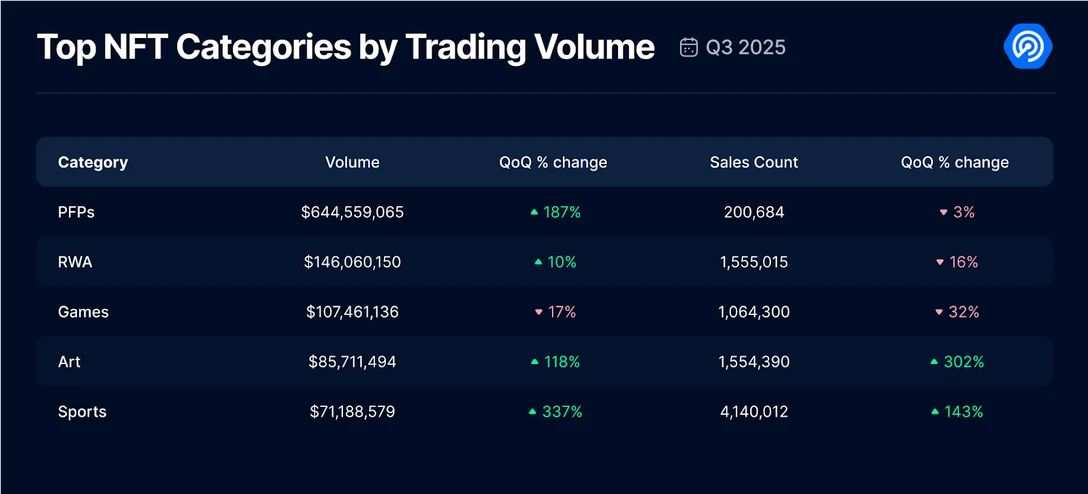Click the Top NFT Categories title
1088x494 pixels.
(345, 47)
